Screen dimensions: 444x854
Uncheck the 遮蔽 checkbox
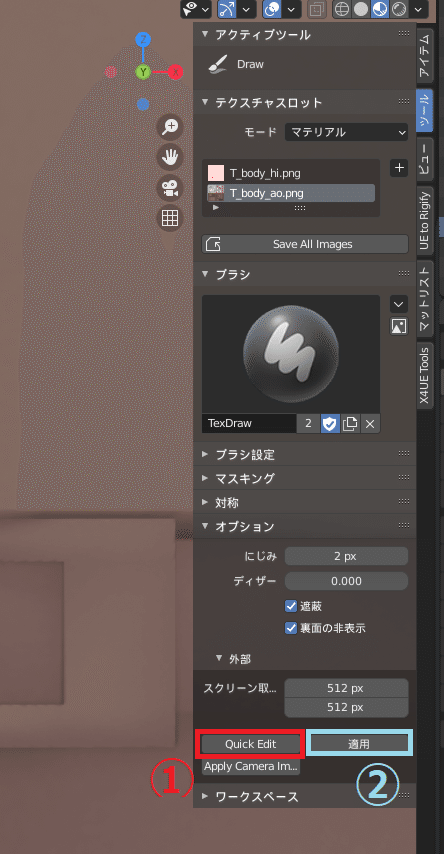click(x=290, y=606)
